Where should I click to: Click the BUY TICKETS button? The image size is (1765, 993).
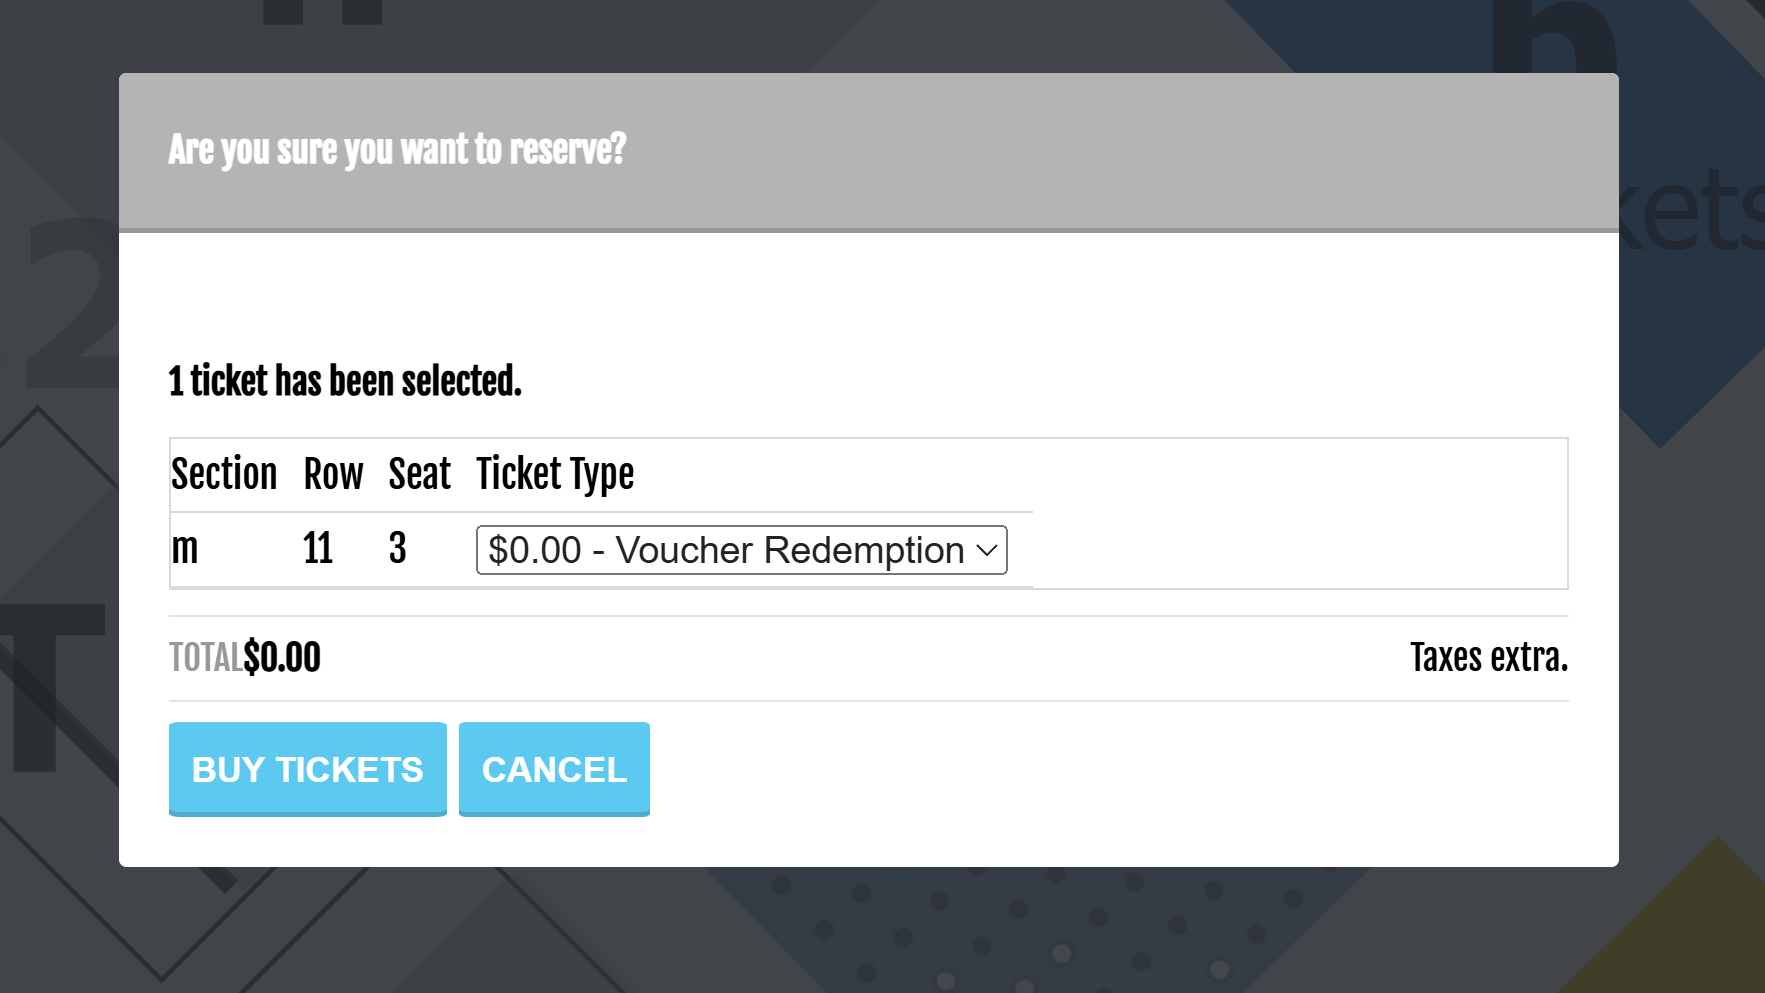point(307,768)
